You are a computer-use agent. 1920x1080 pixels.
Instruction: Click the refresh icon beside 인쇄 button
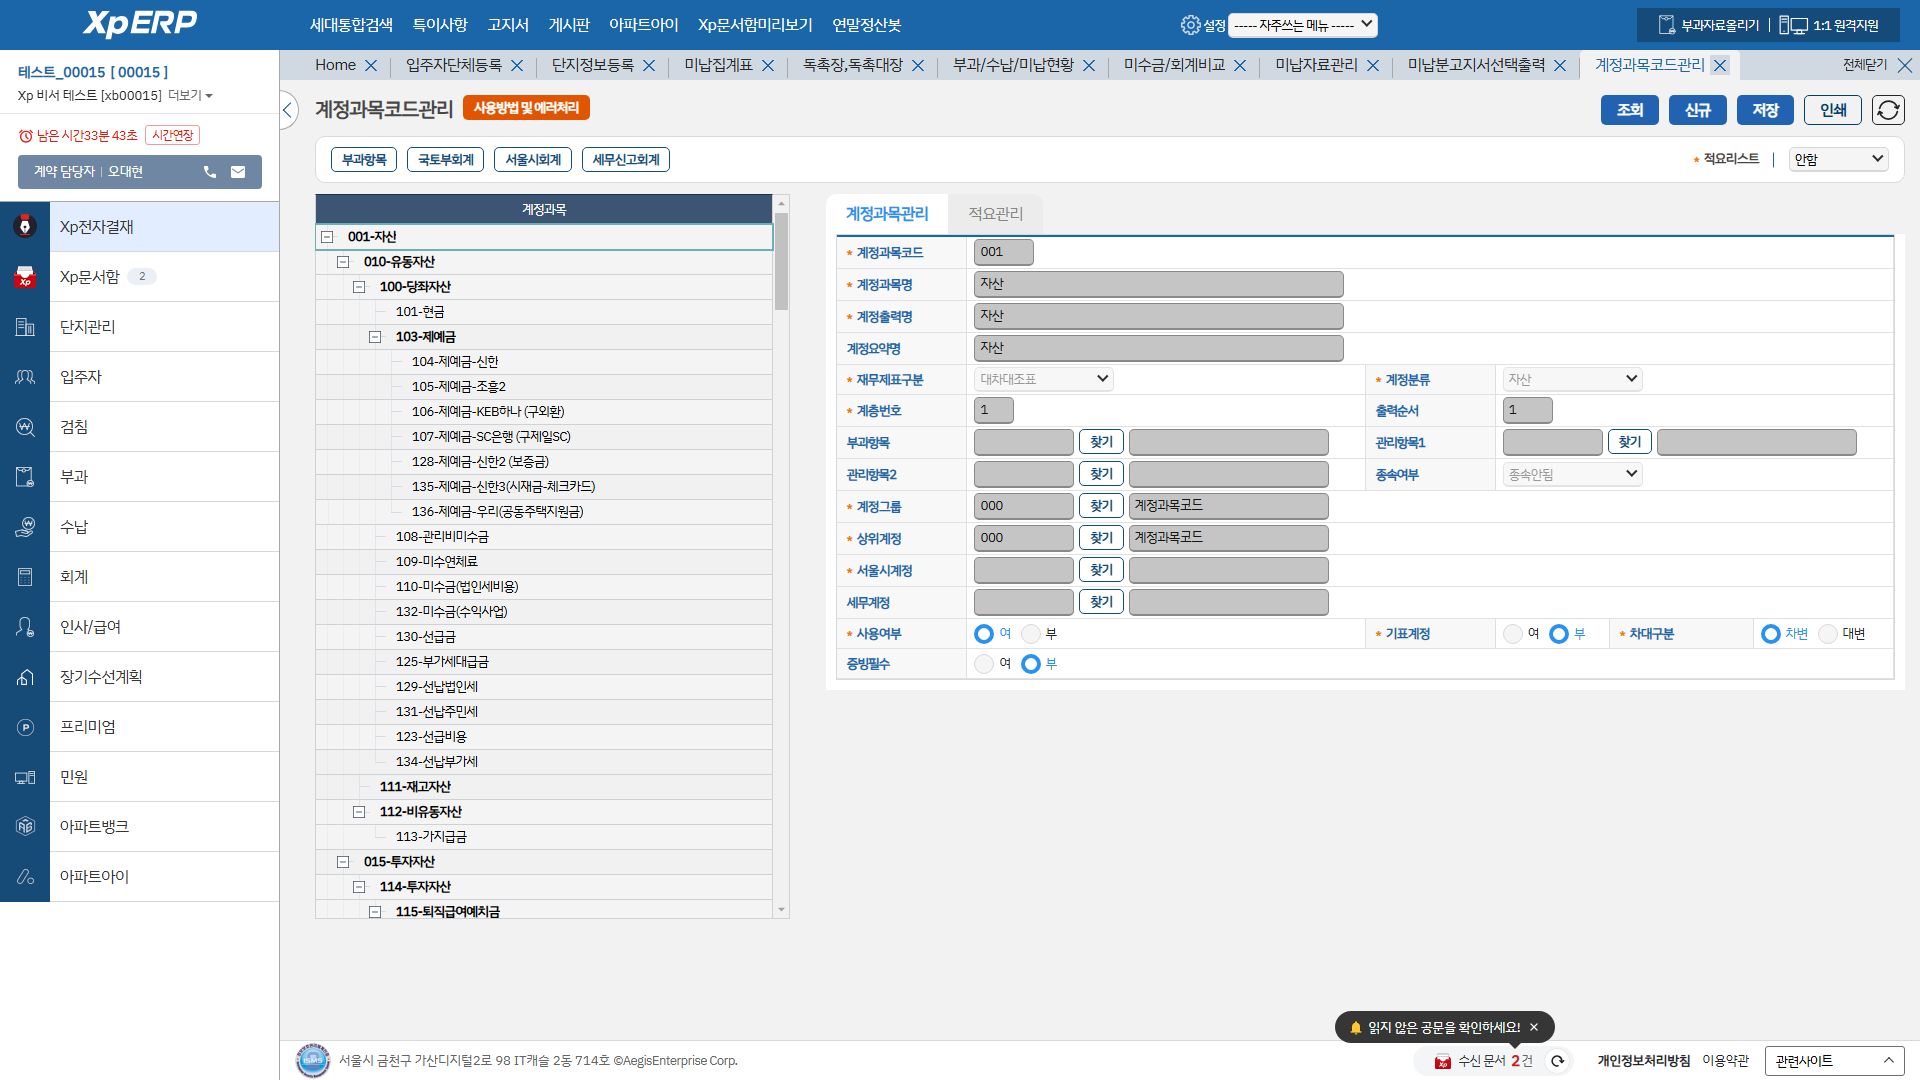click(1888, 110)
